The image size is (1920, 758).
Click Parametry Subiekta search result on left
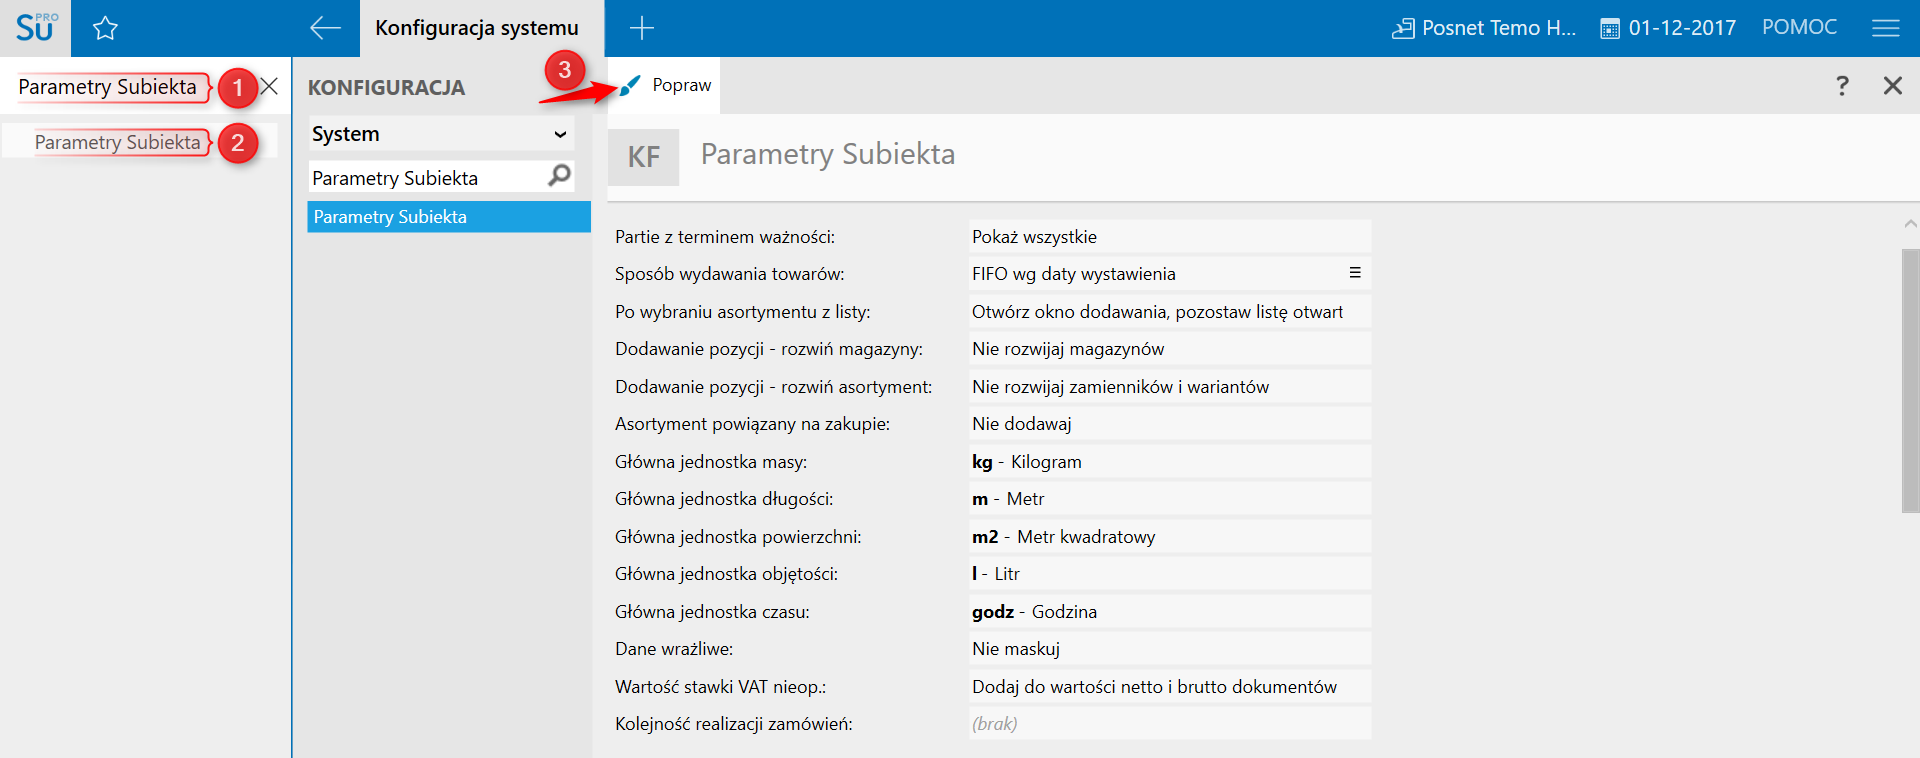tap(118, 142)
